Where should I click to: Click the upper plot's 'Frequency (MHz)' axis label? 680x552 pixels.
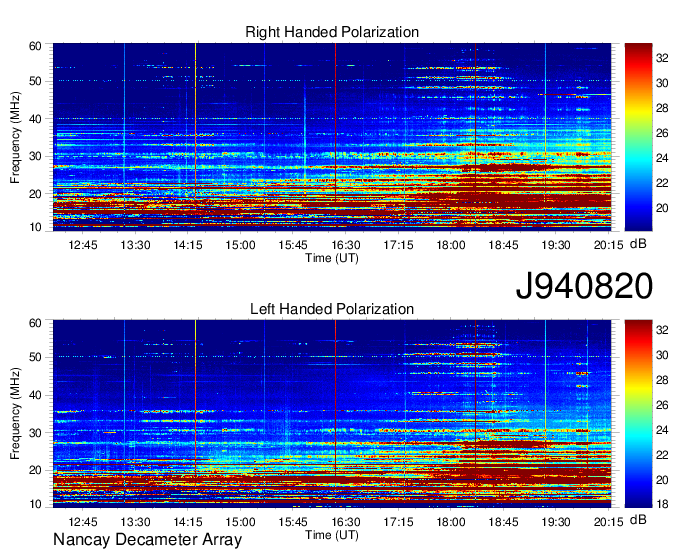pos(15,137)
